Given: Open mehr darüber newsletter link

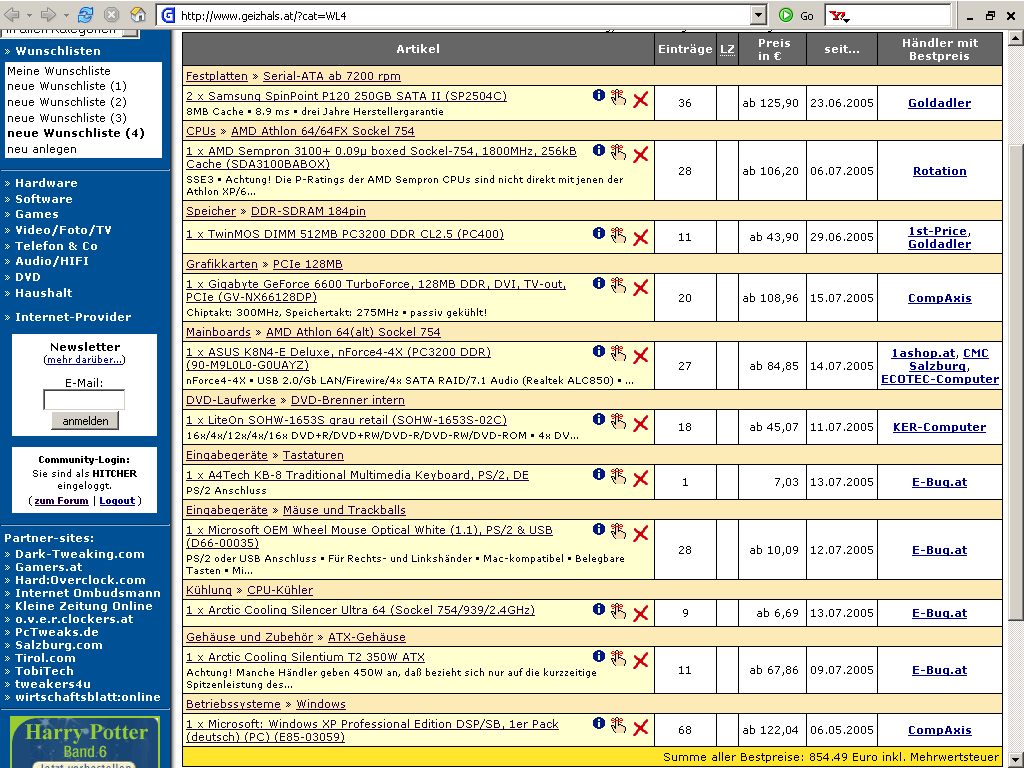Looking at the screenshot, I should pyautogui.click(x=84, y=359).
